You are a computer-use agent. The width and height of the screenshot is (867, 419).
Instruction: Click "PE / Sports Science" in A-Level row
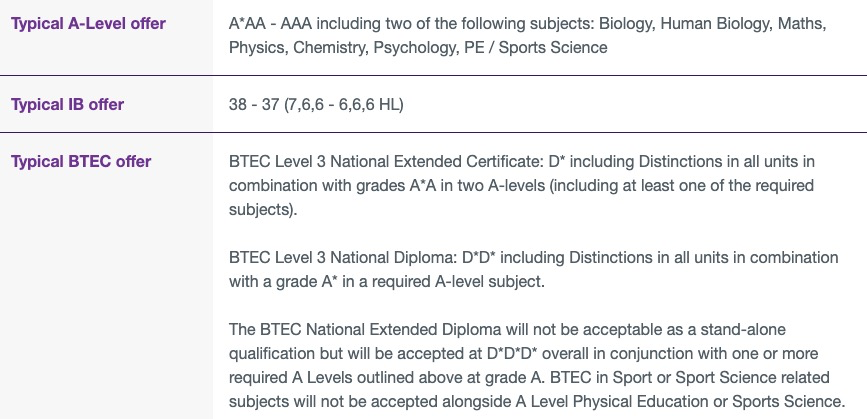click(538, 47)
